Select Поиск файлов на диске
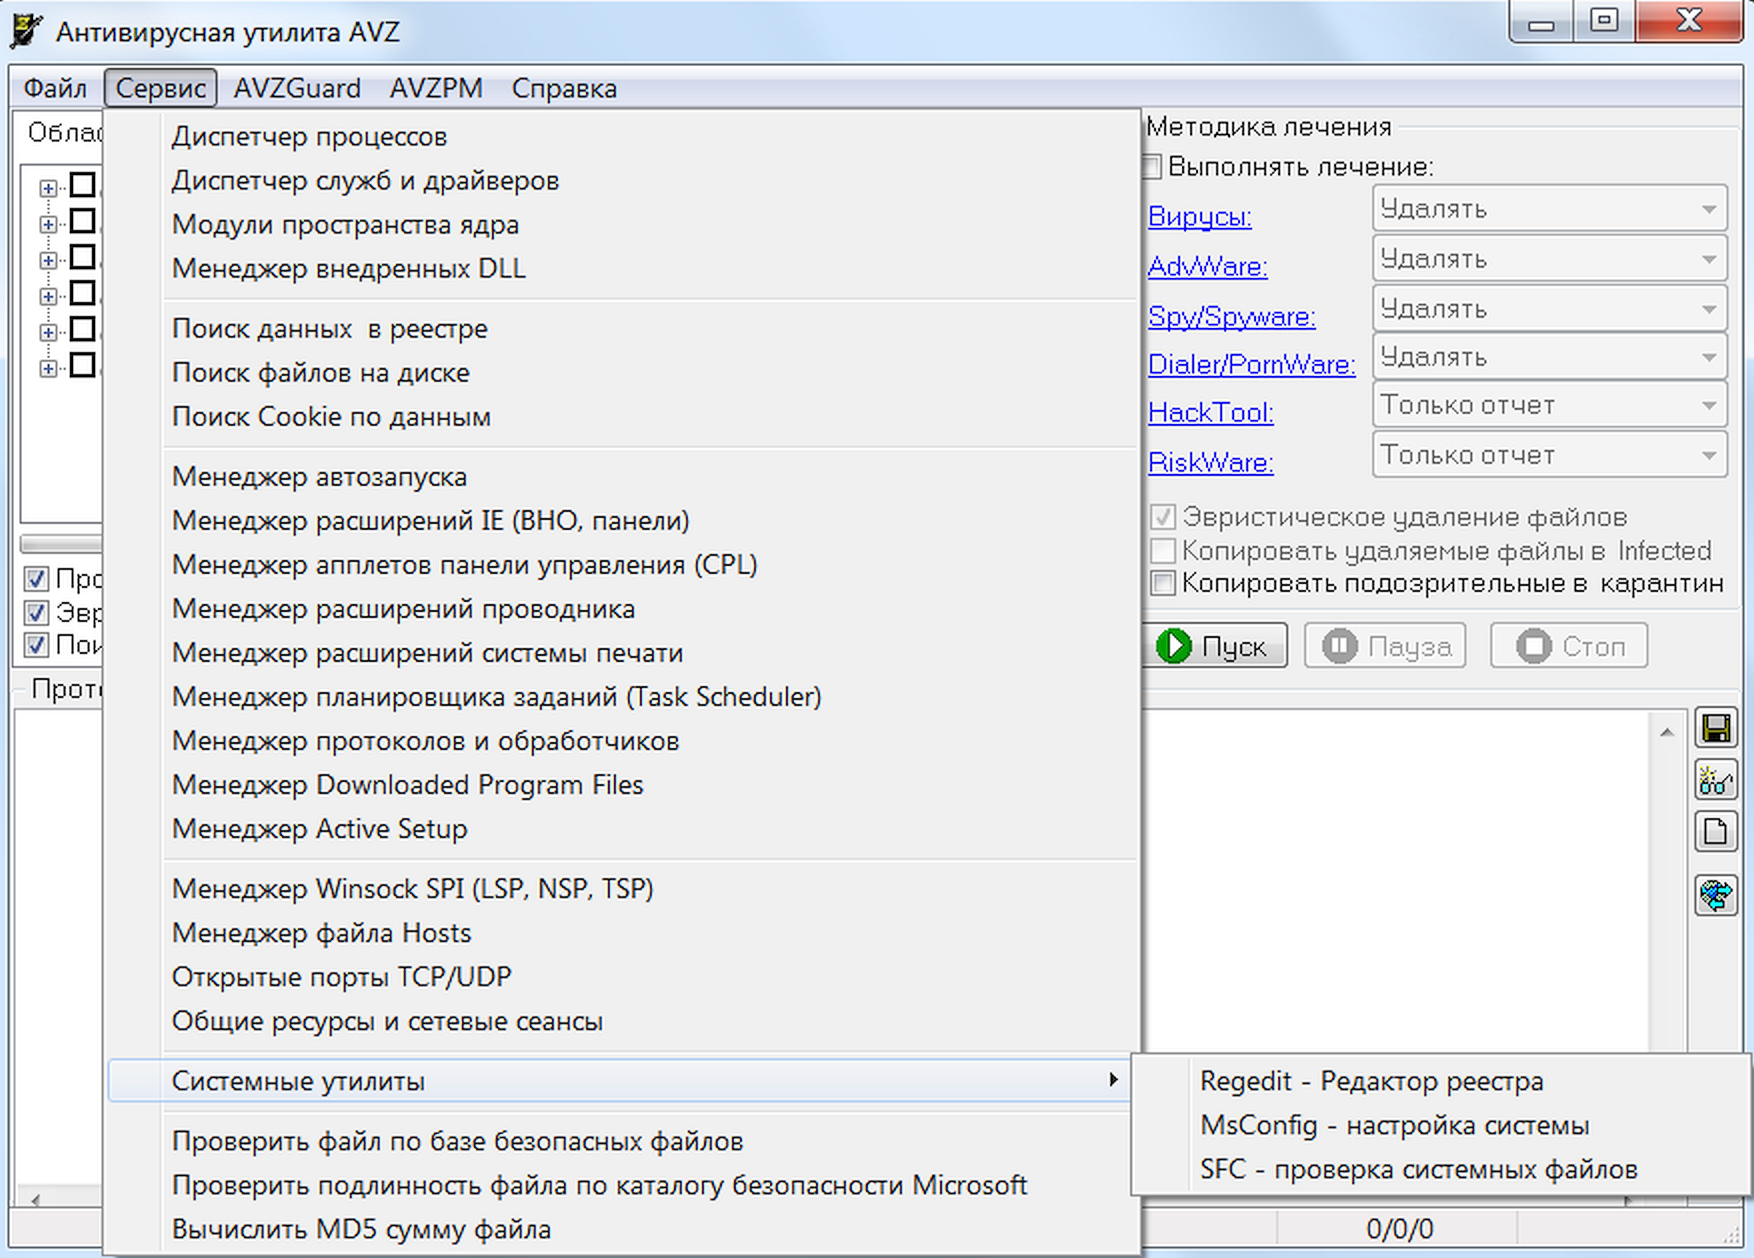The width and height of the screenshot is (1754, 1258). click(x=622, y=372)
